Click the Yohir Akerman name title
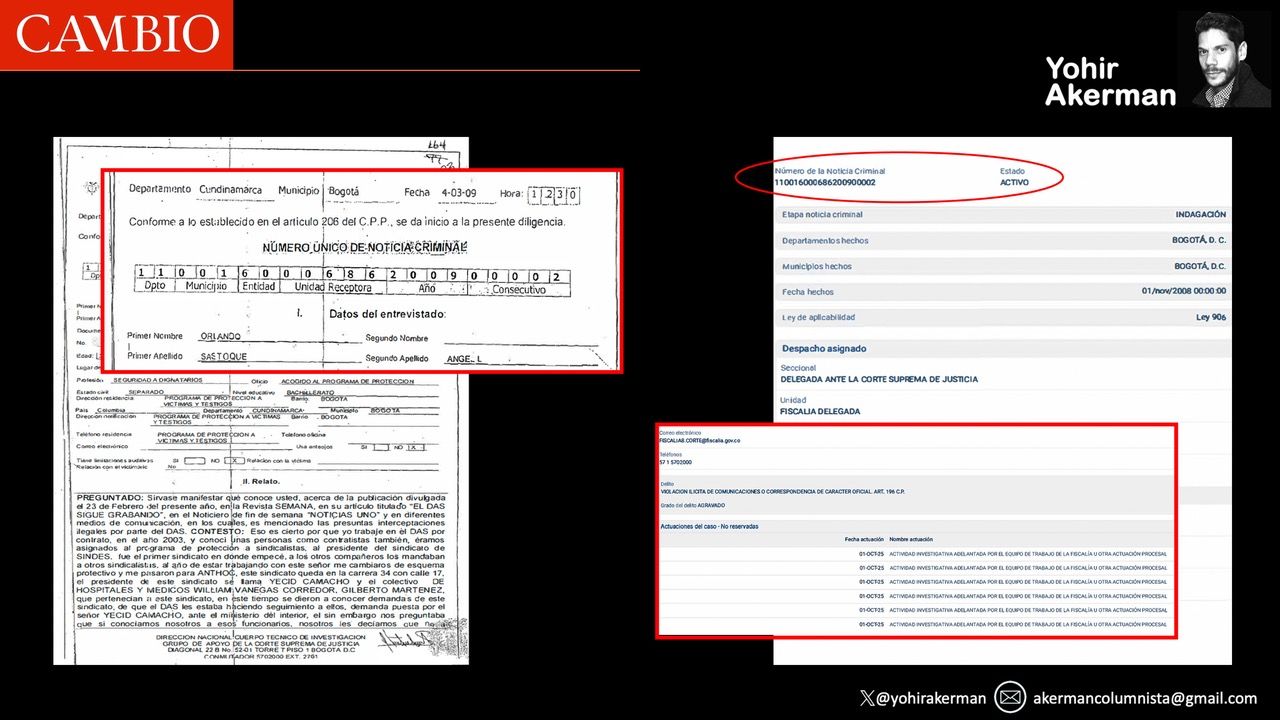The width and height of the screenshot is (1280, 720). (x=1110, y=81)
